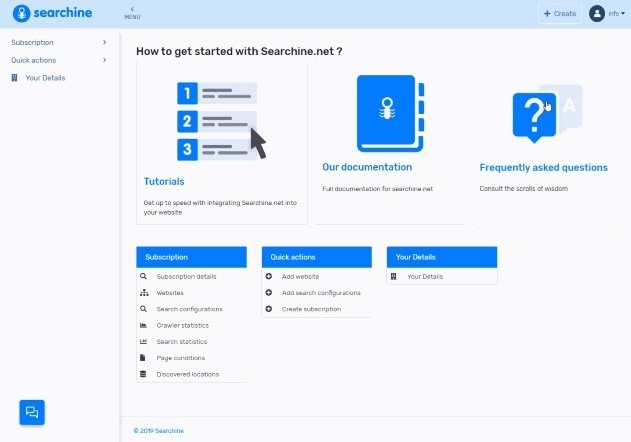Click database icon next to Discovered locations
631x442 pixels.
click(x=143, y=374)
